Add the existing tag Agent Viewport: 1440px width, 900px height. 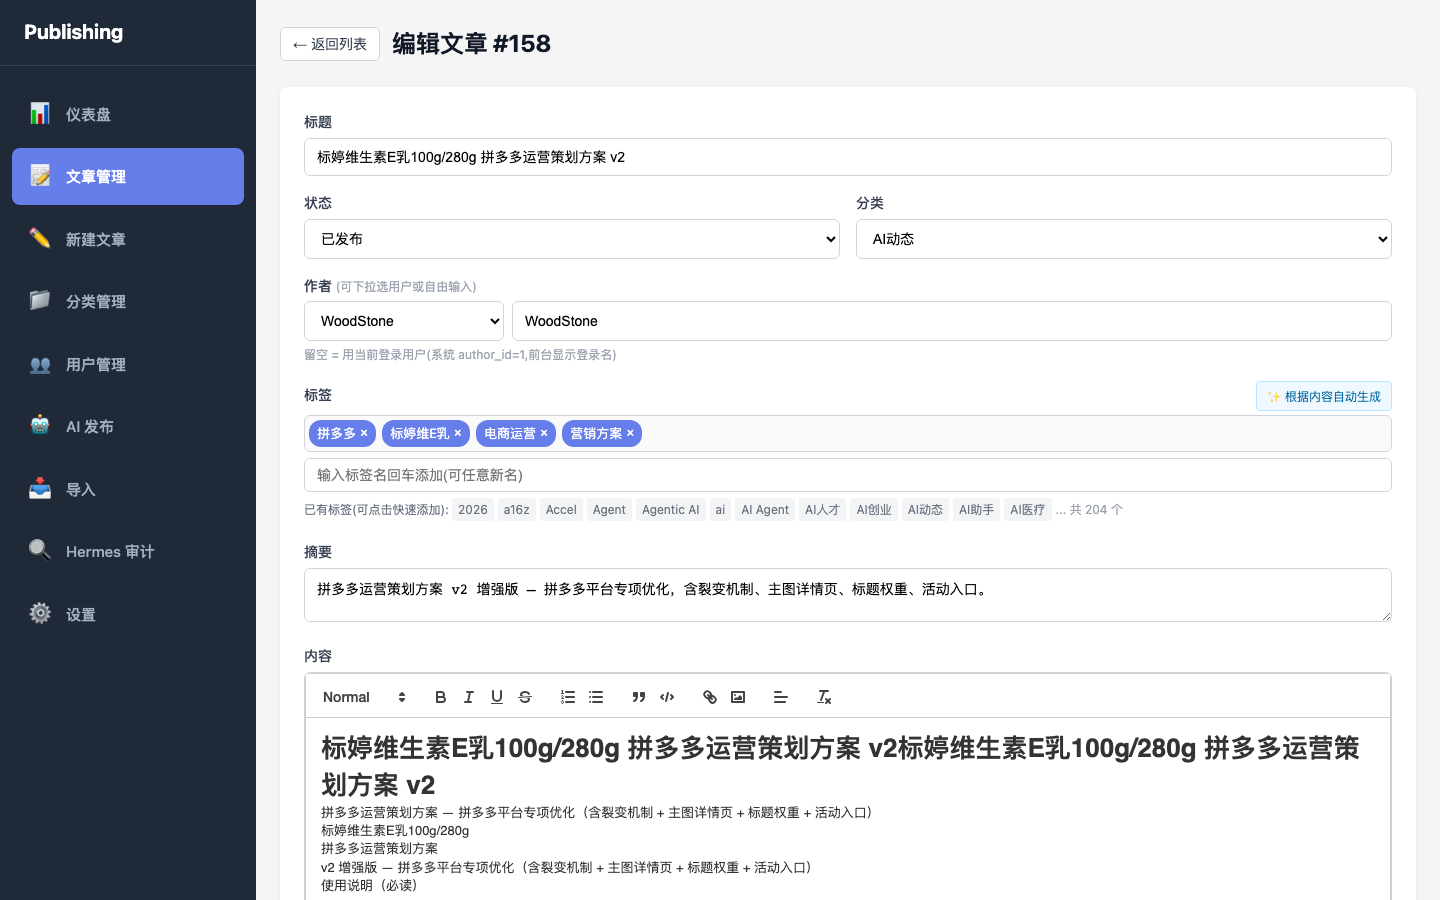(x=609, y=510)
